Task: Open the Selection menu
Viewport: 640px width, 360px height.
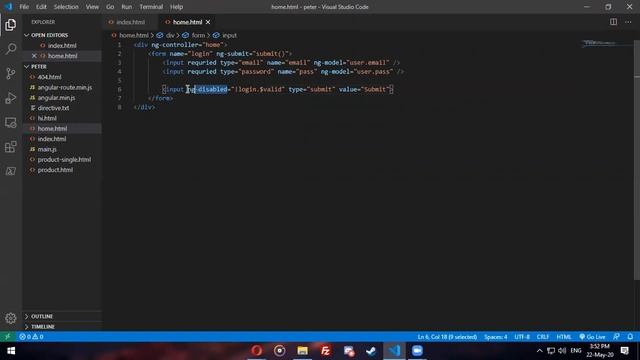Action: click(x=66, y=7)
